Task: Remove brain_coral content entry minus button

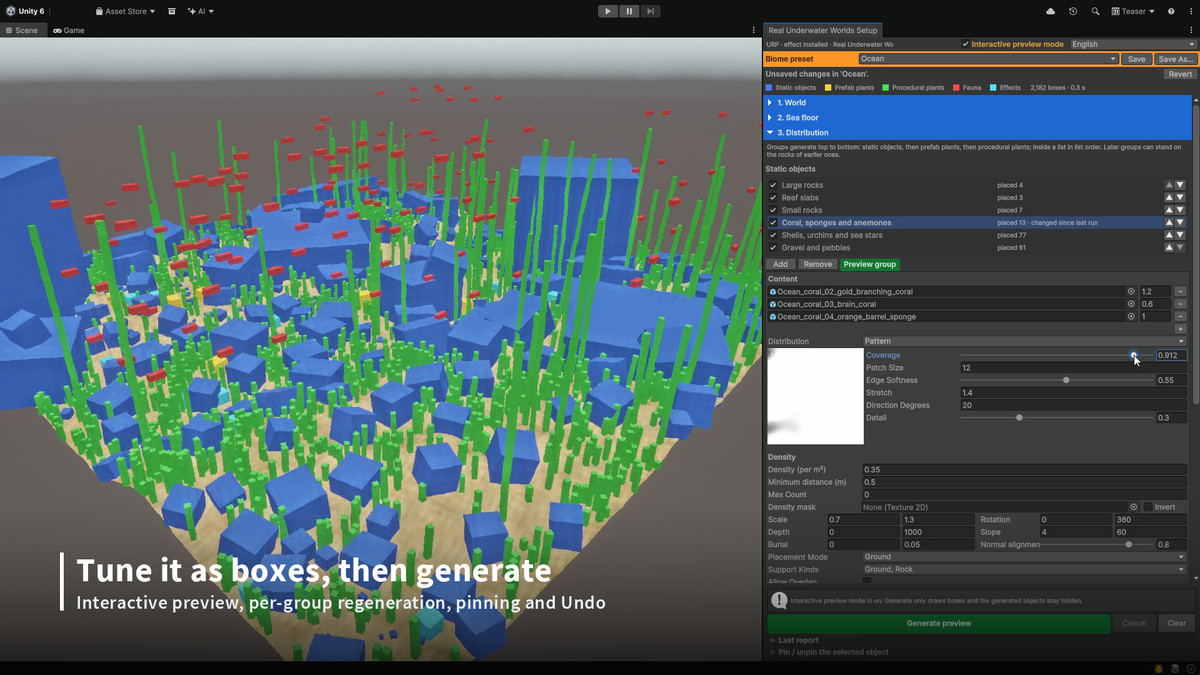Action: [1180, 304]
